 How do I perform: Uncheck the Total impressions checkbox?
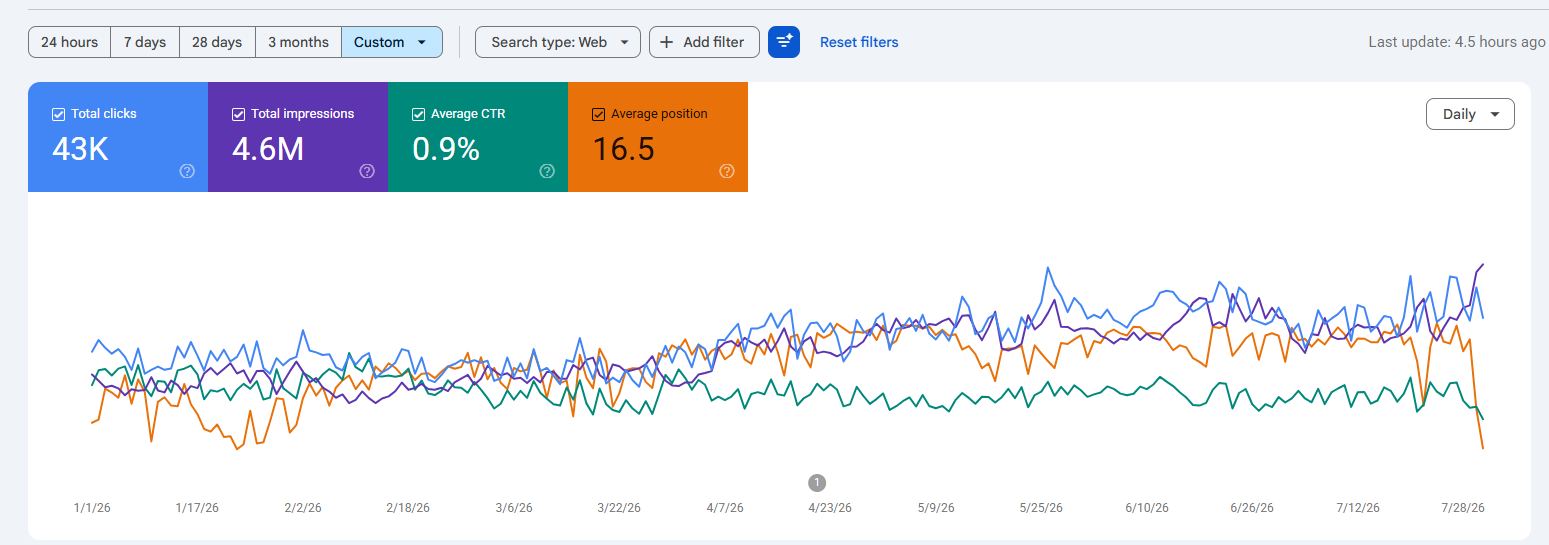pyautogui.click(x=238, y=114)
